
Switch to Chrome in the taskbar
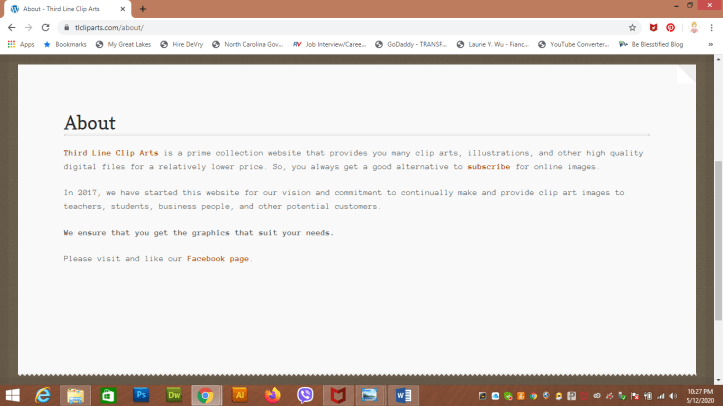coord(206,395)
